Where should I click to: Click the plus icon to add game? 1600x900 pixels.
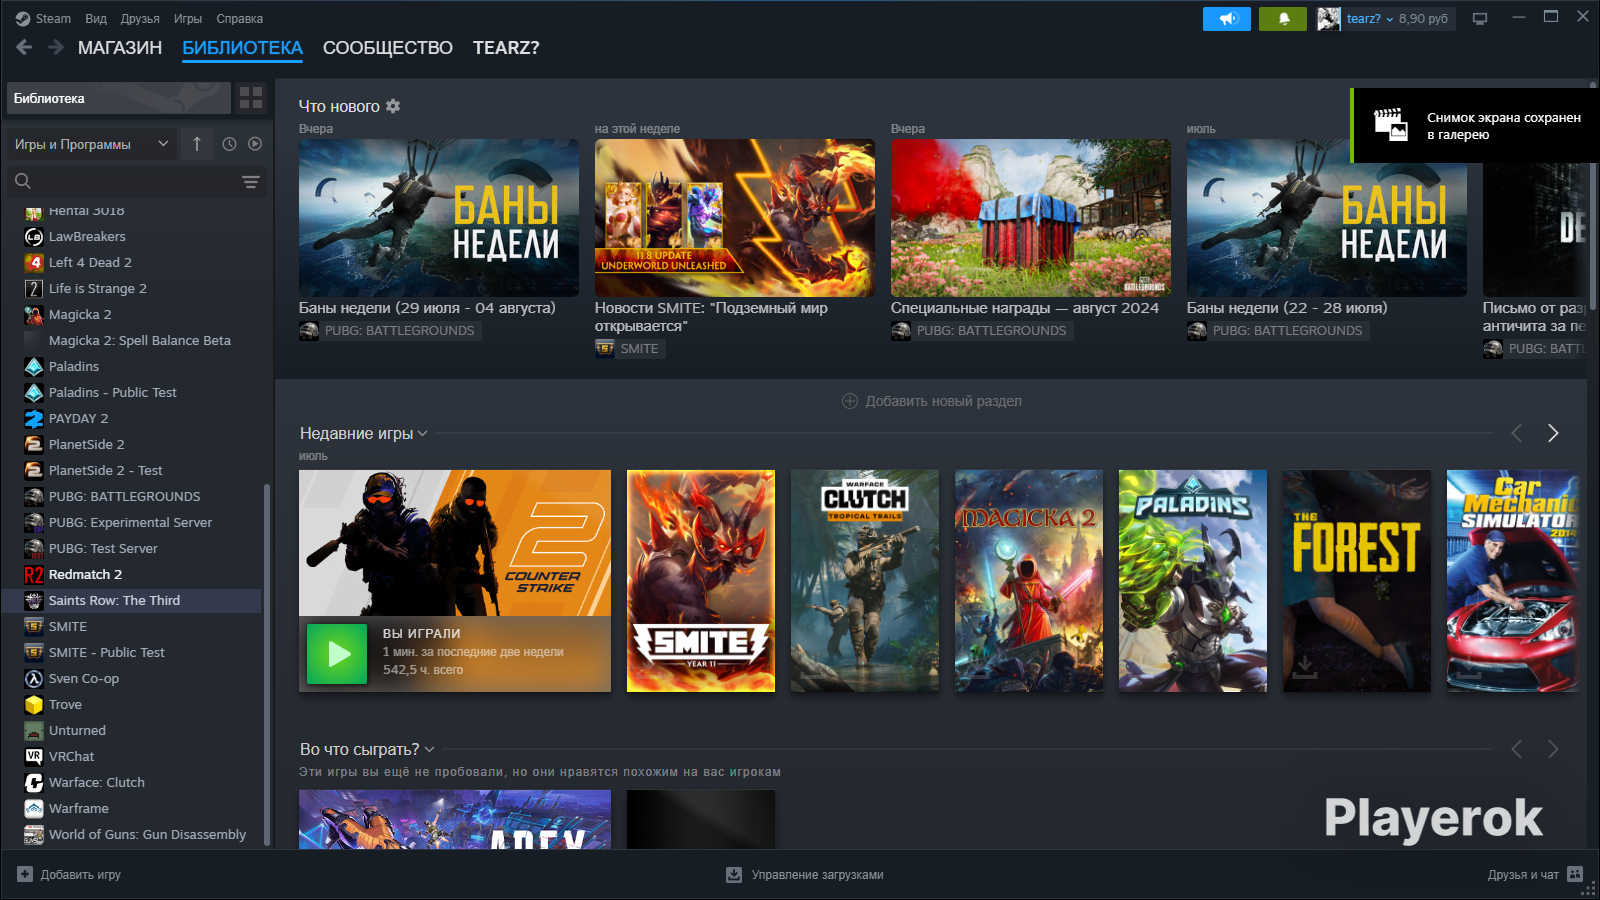tap(25, 874)
